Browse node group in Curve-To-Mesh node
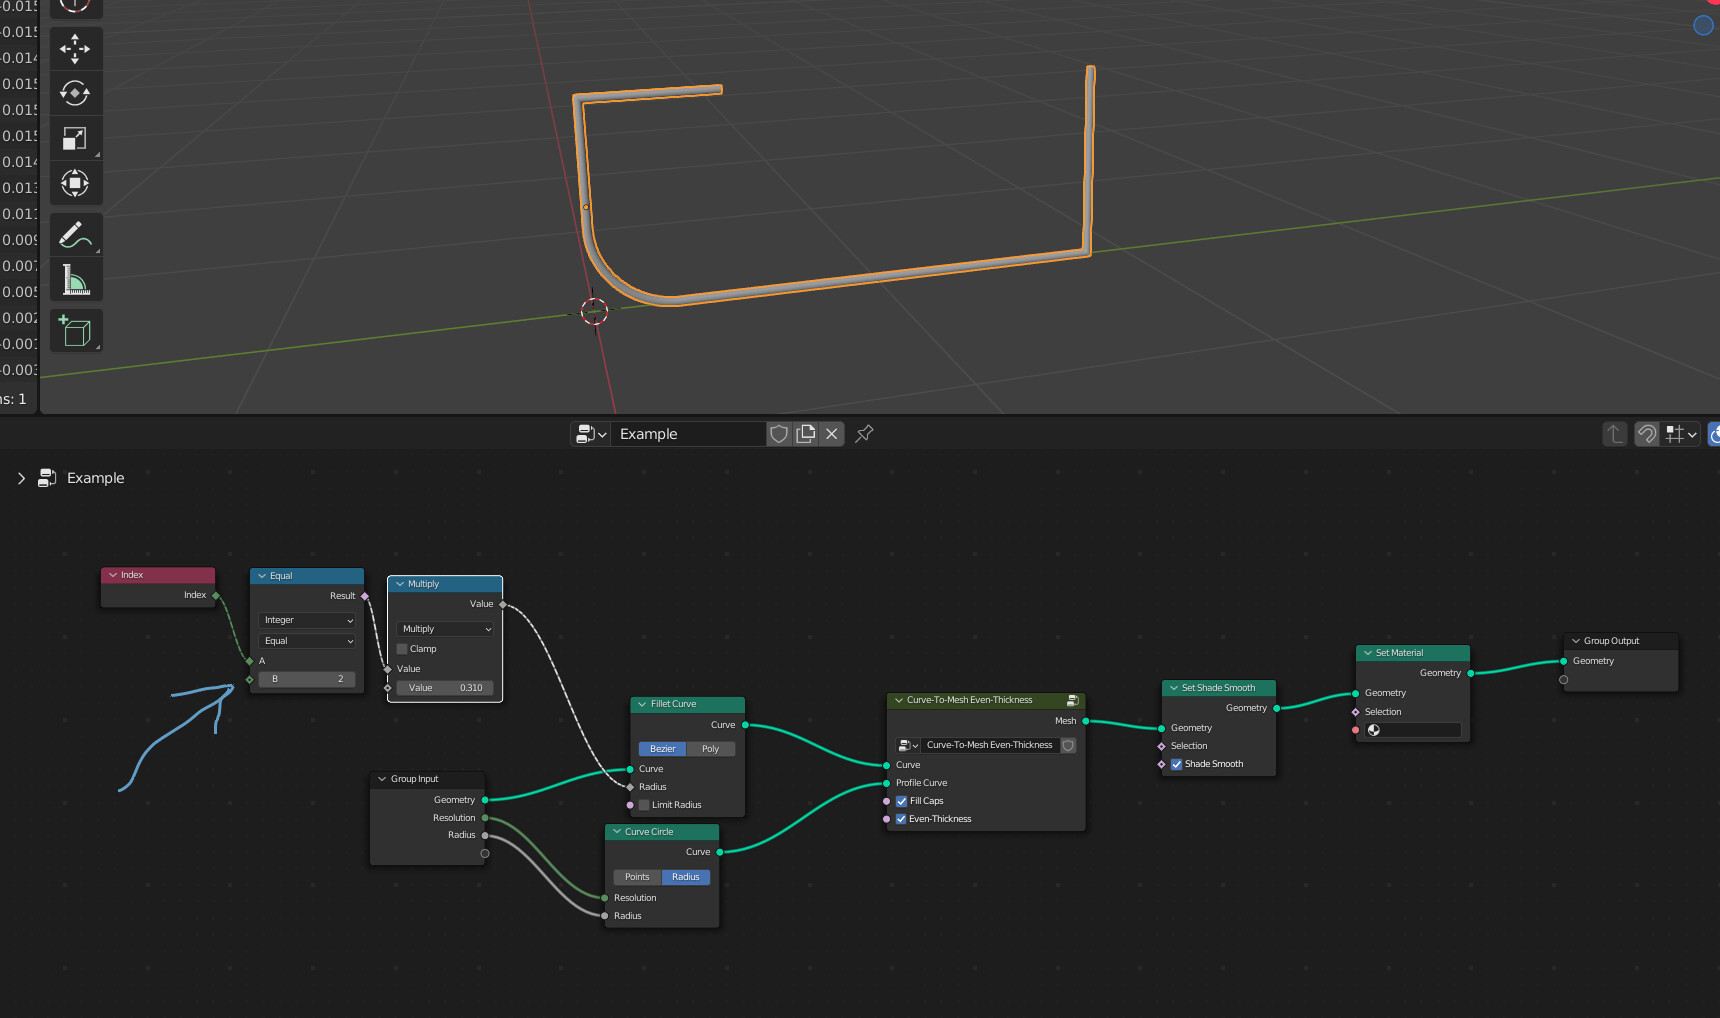This screenshot has width=1720, height=1018. pyautogui.click(x=908, y=746)
